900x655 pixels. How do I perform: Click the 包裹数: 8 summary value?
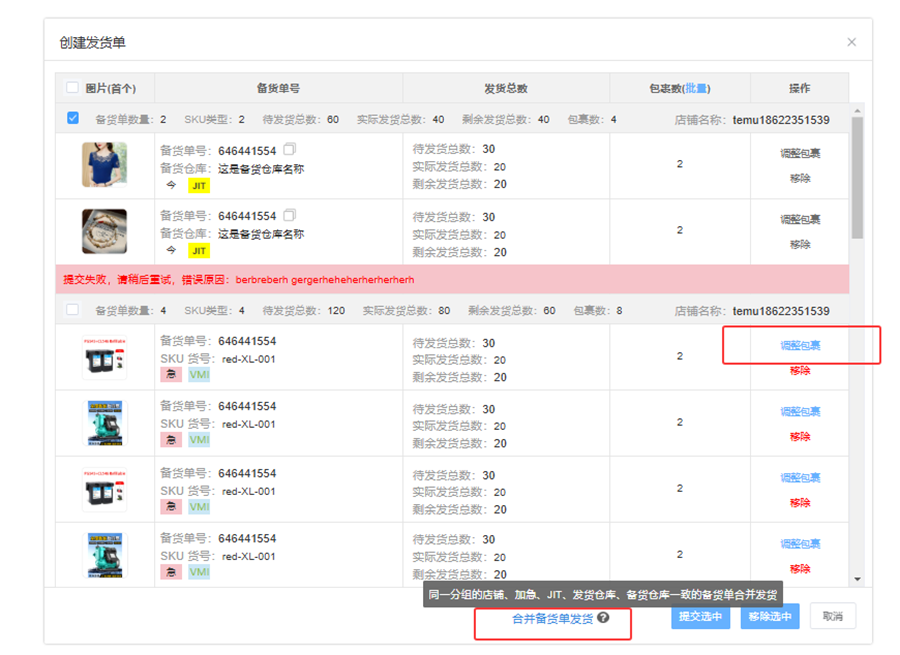[598, 311]
